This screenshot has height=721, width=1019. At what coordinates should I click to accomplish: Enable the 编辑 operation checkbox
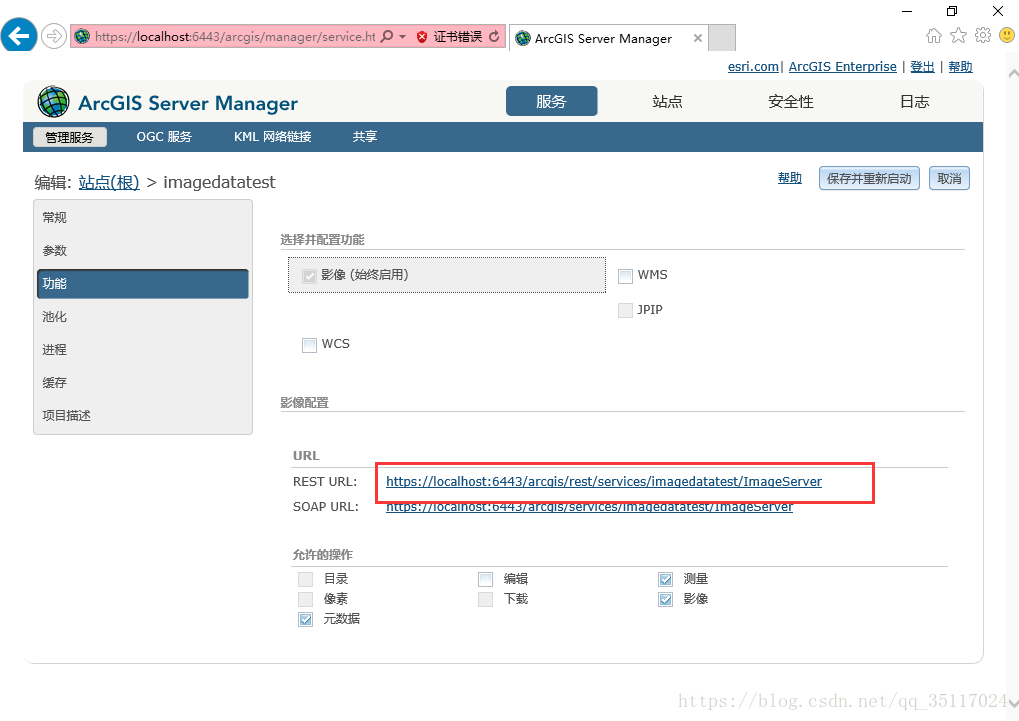[485, 579]
